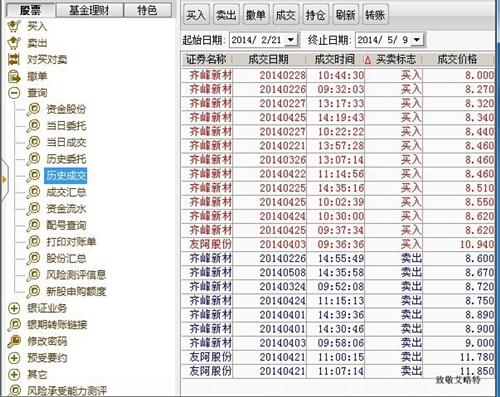Click magnifier icon next to 资金流水
The height and width of the screenshot is (397, 500).
33,209
